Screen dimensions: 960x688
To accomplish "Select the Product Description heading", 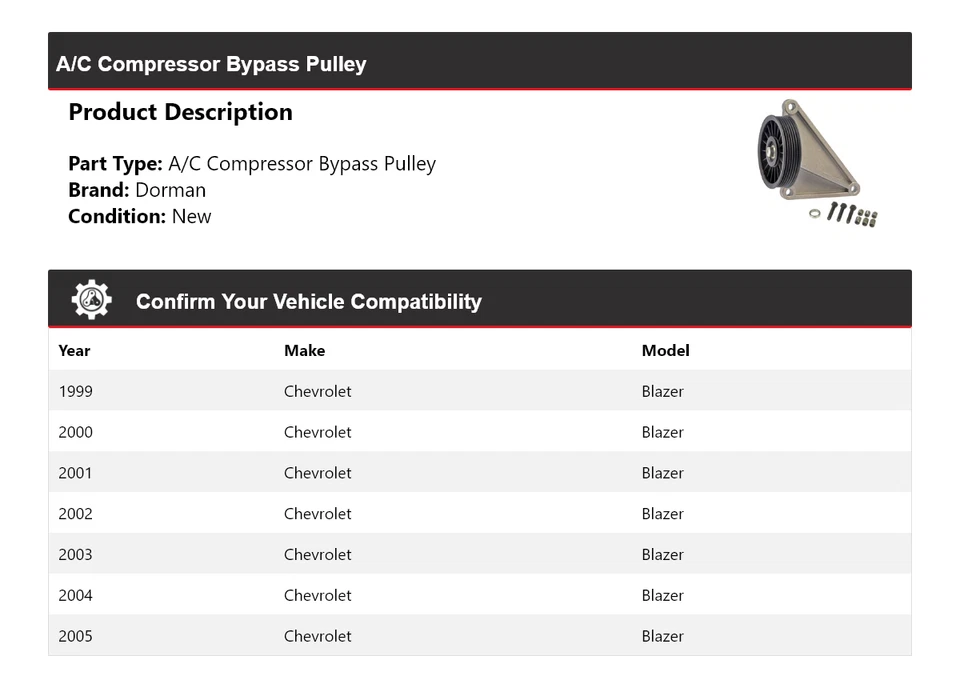I will 180,112.
